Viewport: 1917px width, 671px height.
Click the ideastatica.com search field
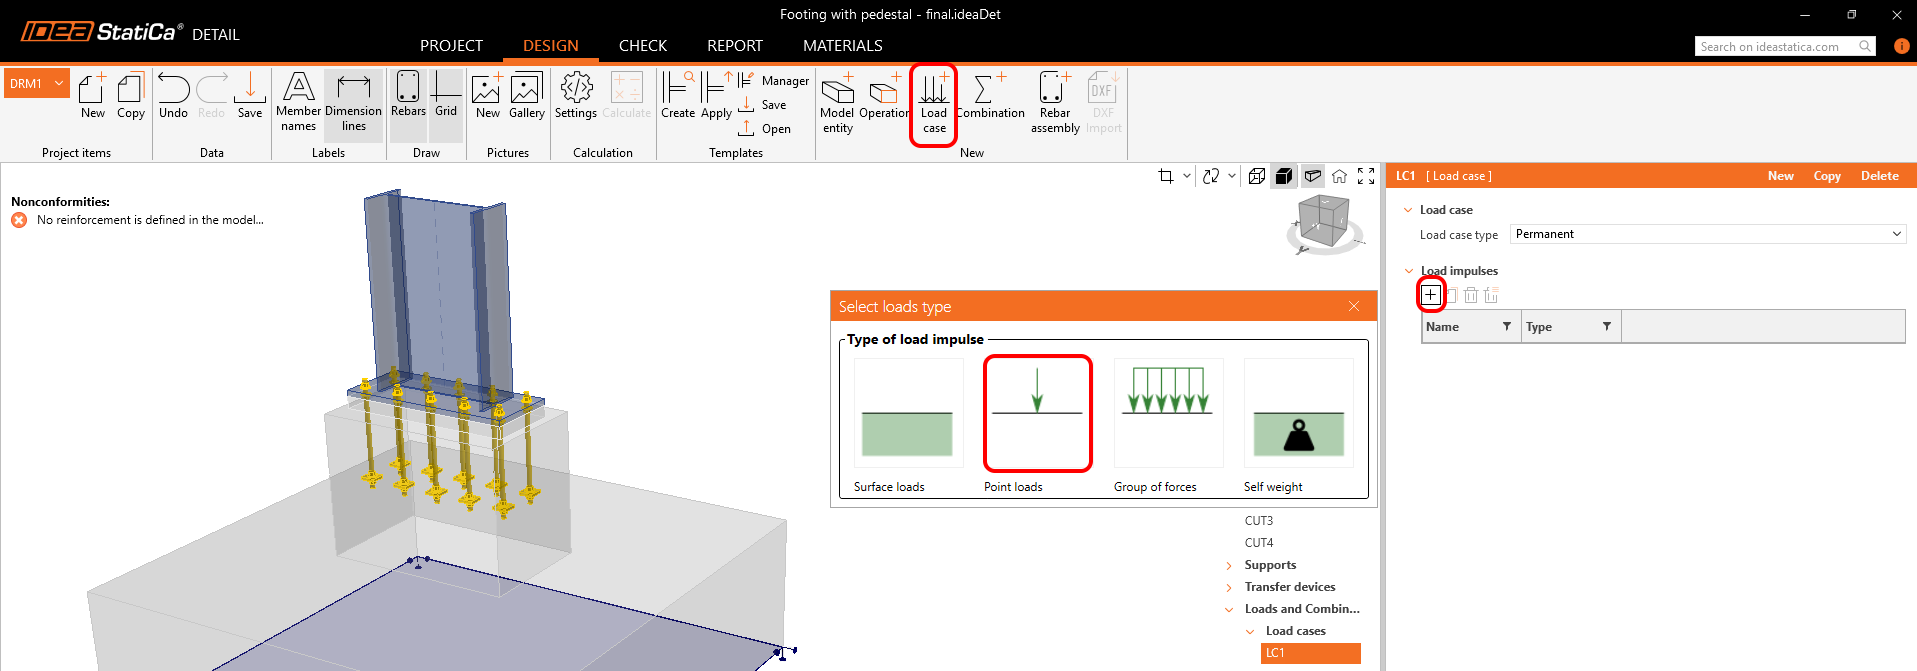click(1776, 47)
